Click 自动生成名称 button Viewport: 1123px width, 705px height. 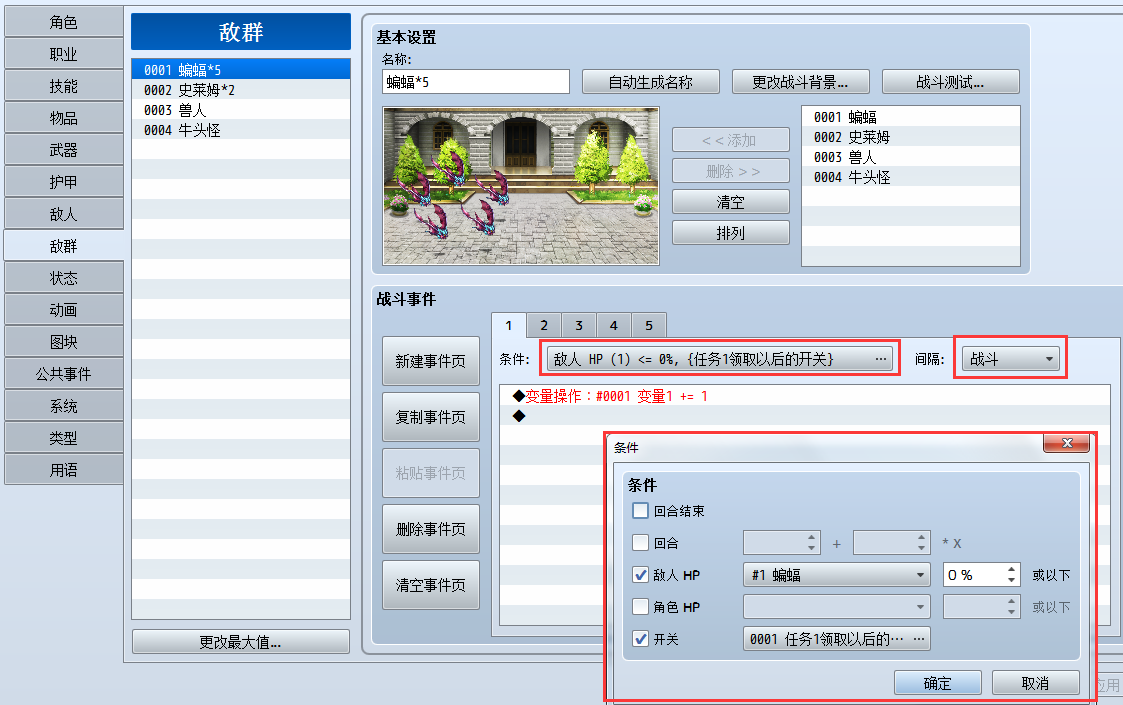tap(650, 82)
